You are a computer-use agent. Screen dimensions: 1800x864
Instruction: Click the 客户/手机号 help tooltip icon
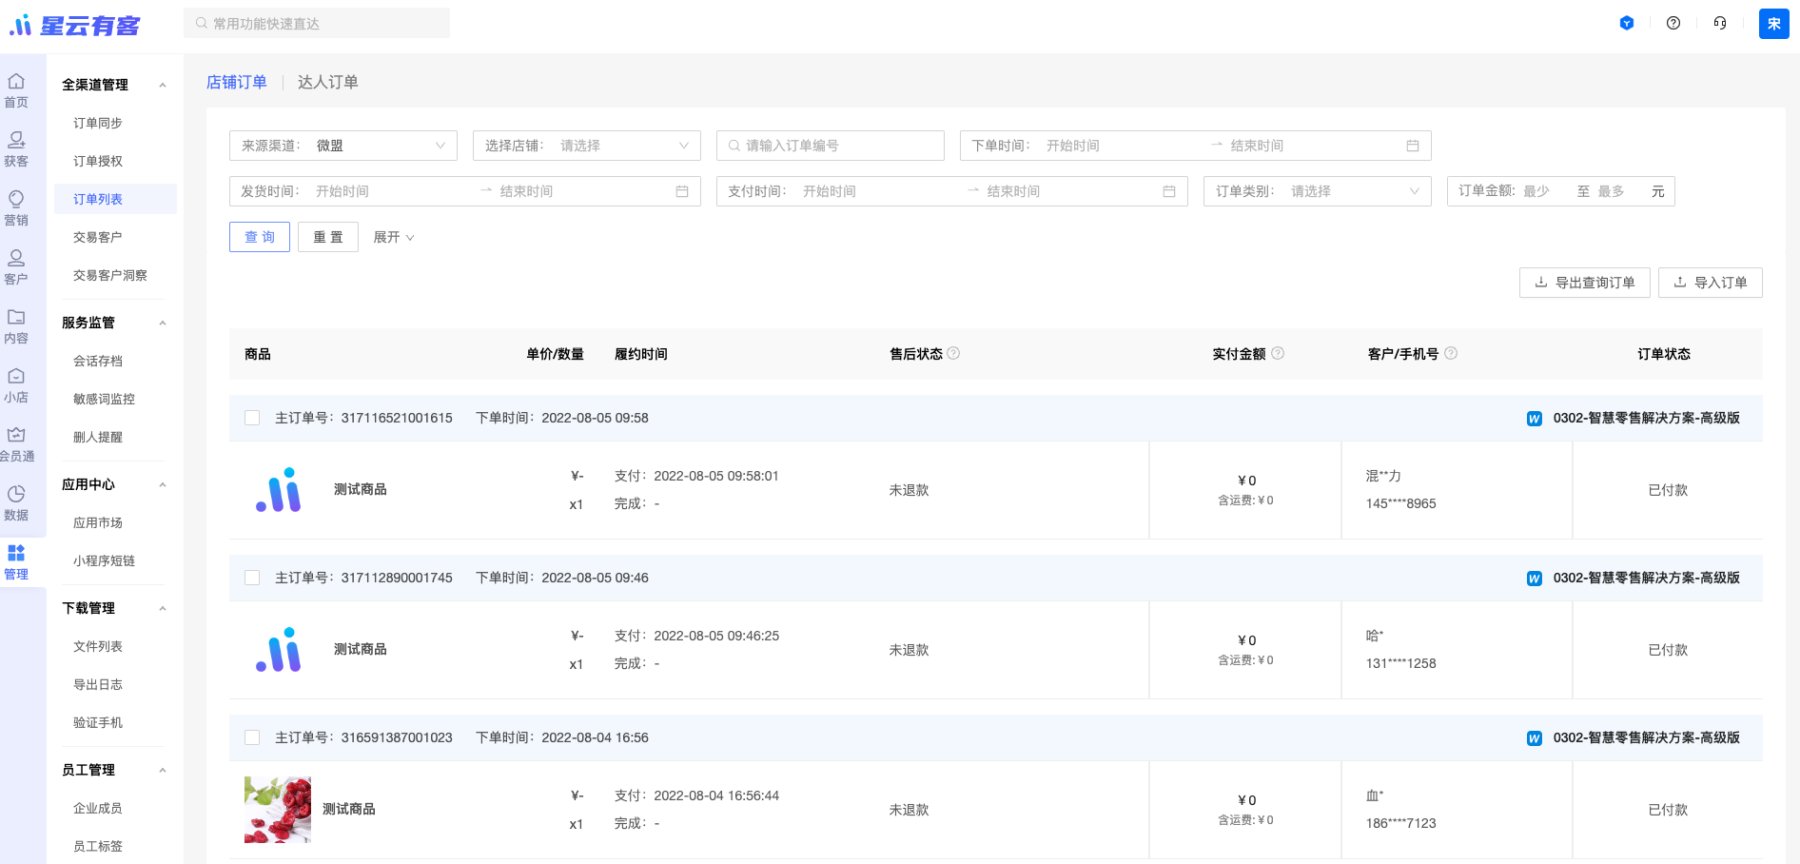point(1451,353)
